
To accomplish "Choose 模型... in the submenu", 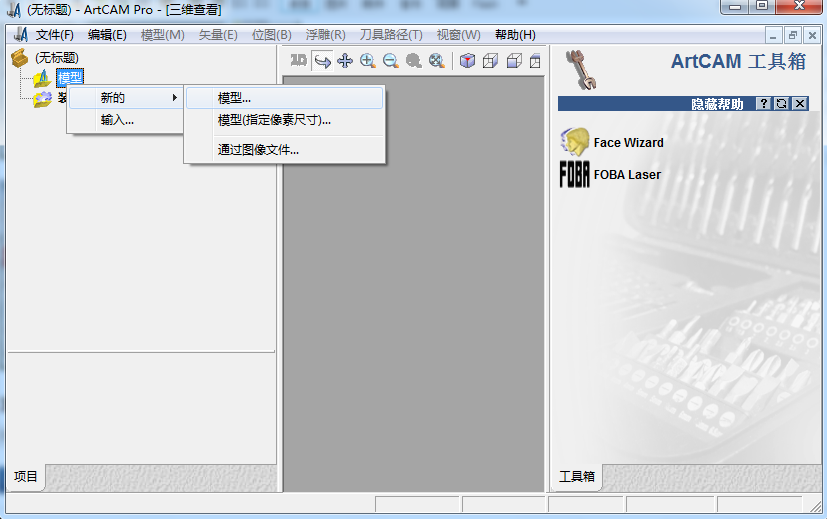I will [284, 98].
